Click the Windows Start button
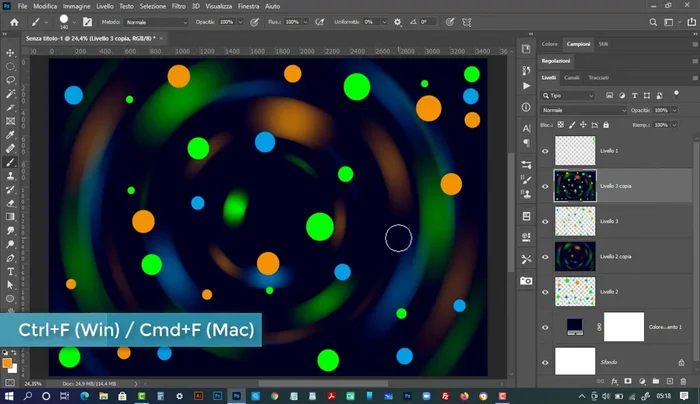Screen dimensions: 700x404 tap(8, 396)
